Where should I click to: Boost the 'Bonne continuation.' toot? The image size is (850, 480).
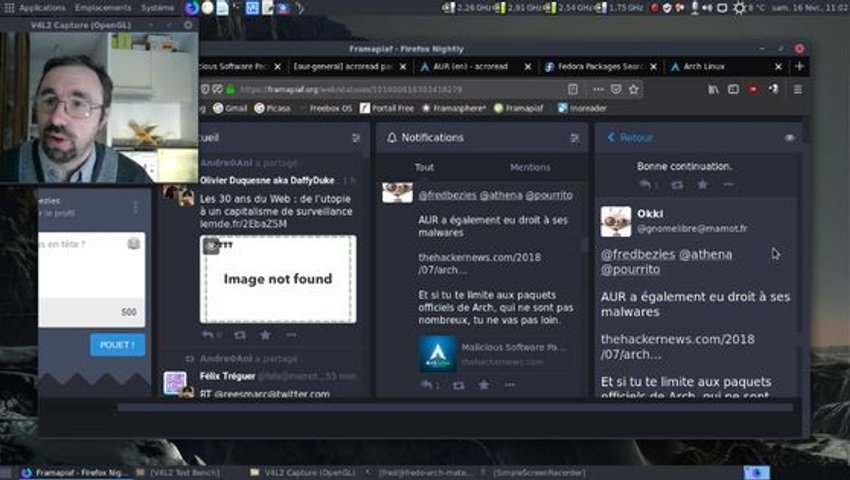click(677, 185)
